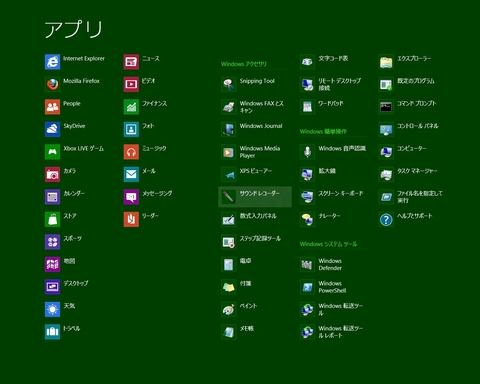The image size is (480, 384).
Task: Open the メモ帳 notepad icon
Action: tap(229, 332)
